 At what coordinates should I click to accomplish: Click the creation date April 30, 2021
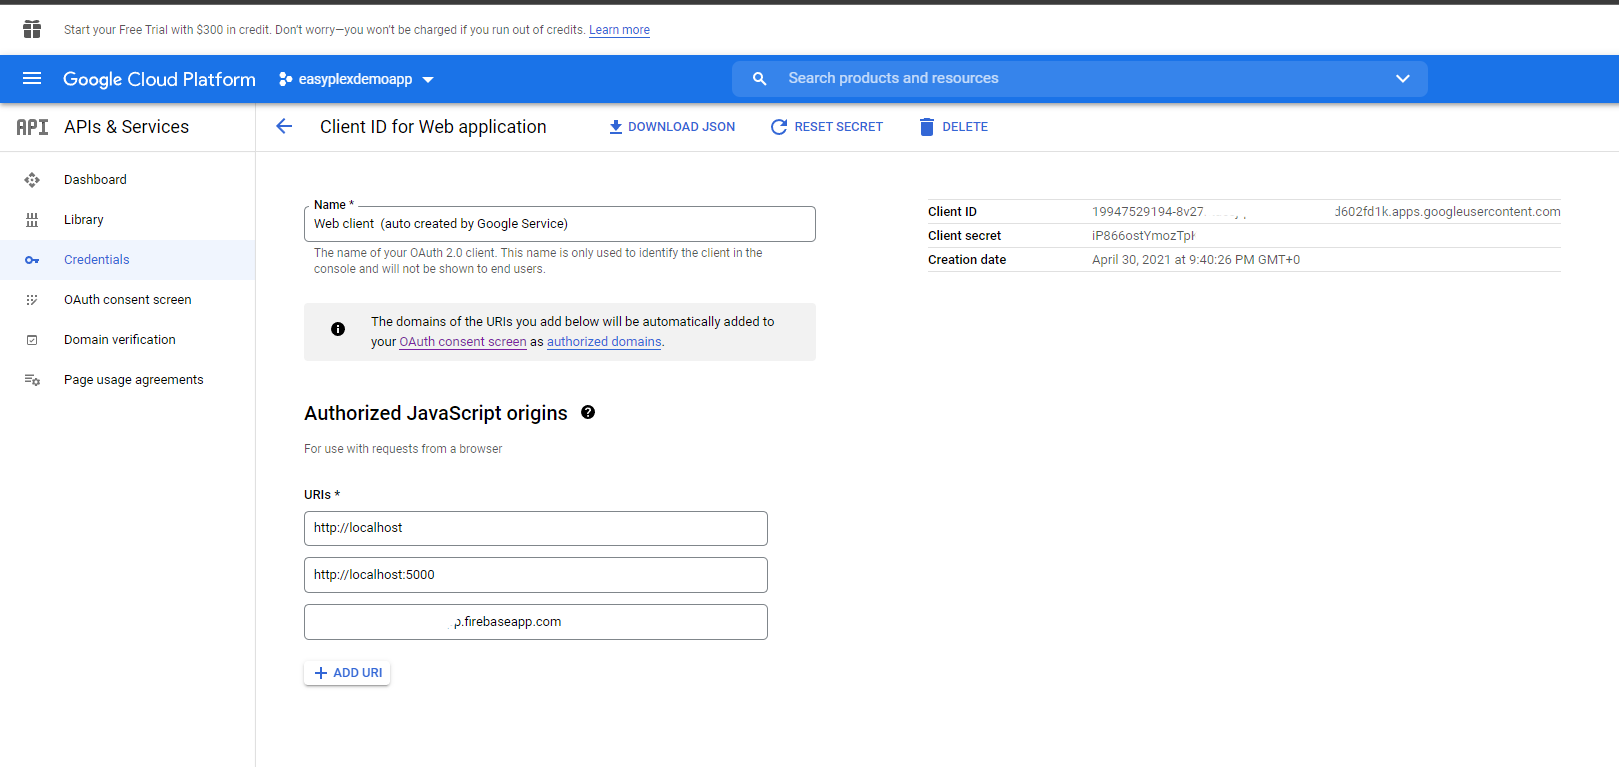[1196, 260]
